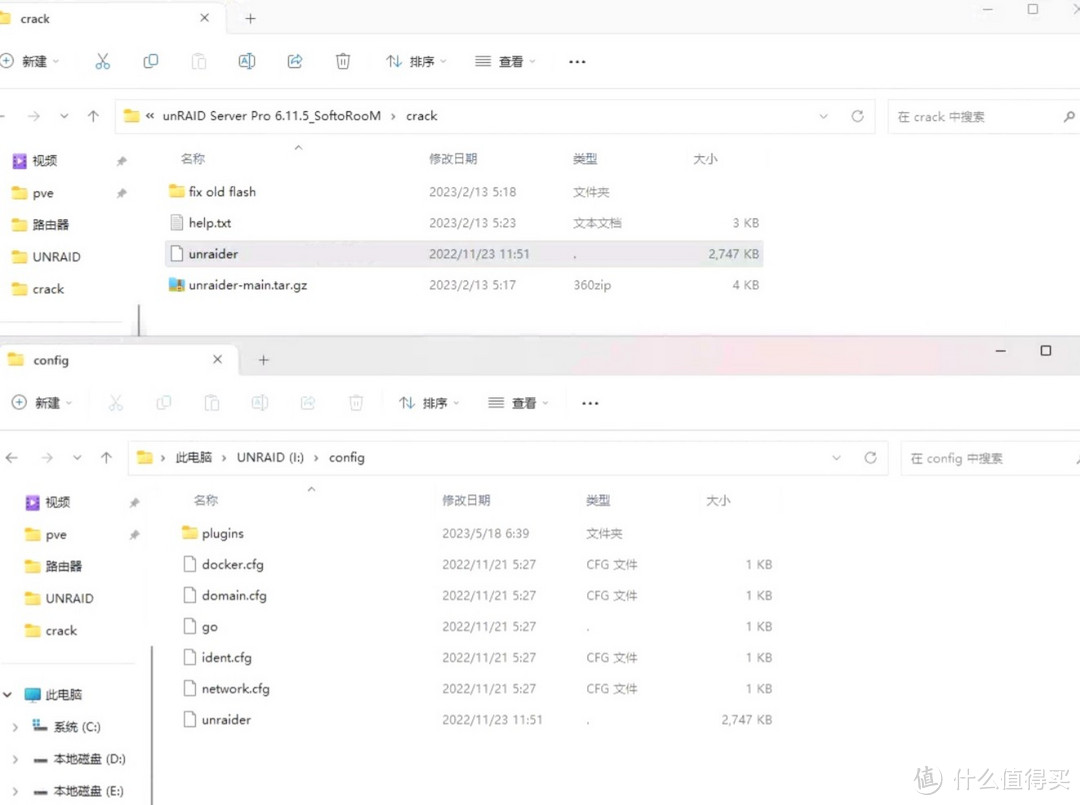Select domain.cfg file
This screenshot has height=805, width=1080.
click(233, 595)
